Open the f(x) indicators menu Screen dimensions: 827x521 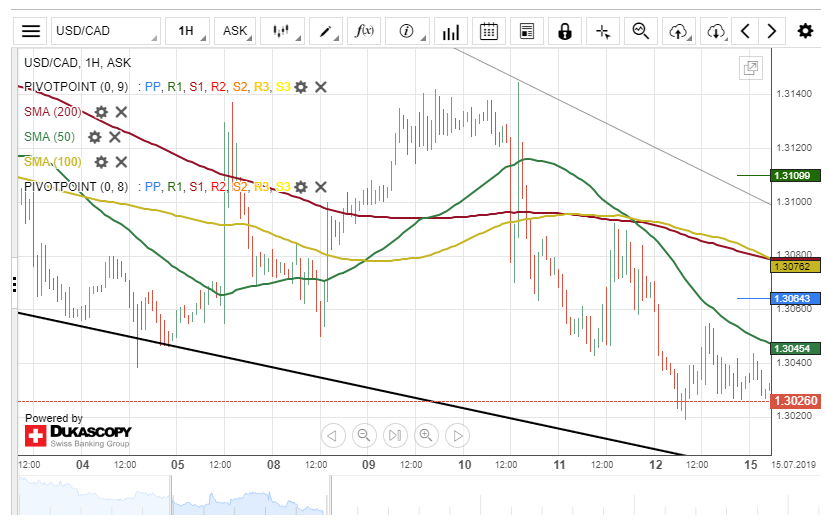click(x=365, y=31)
